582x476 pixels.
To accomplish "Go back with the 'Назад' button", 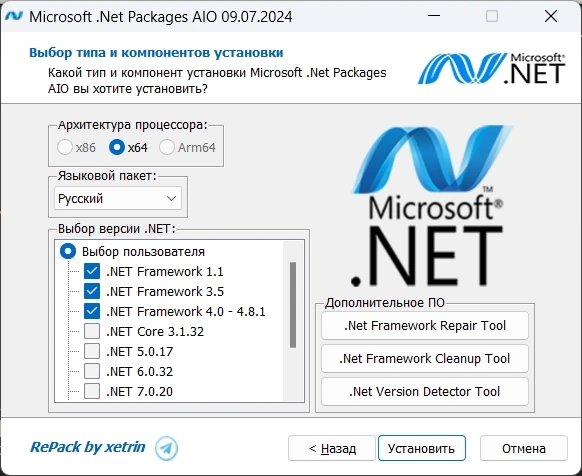I will tap(332, 448).
